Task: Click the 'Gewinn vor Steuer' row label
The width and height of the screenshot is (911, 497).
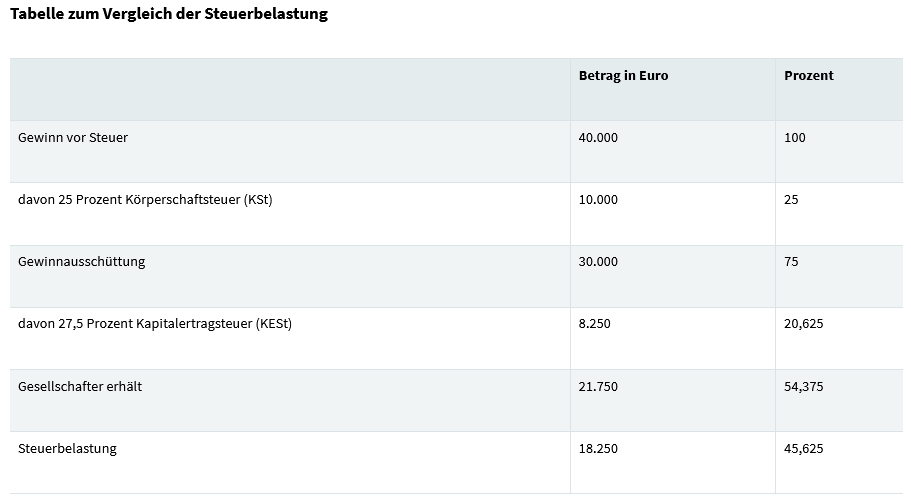Action: pyautogui.click(x=73, y=138)
